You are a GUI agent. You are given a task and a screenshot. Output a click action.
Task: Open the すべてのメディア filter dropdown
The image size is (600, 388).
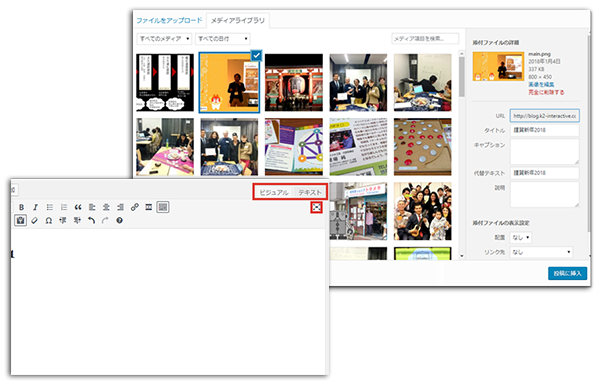pyautogui.click(x=164, y=39)
